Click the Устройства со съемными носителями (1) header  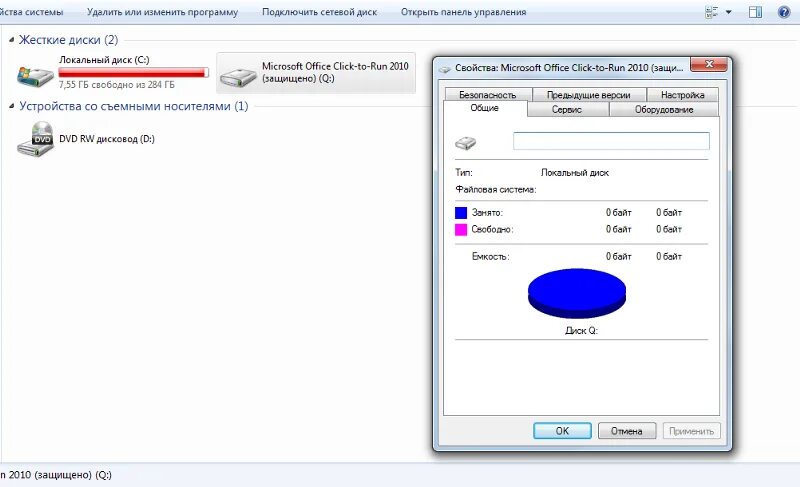pyautogui.click(x=134, y=106)
